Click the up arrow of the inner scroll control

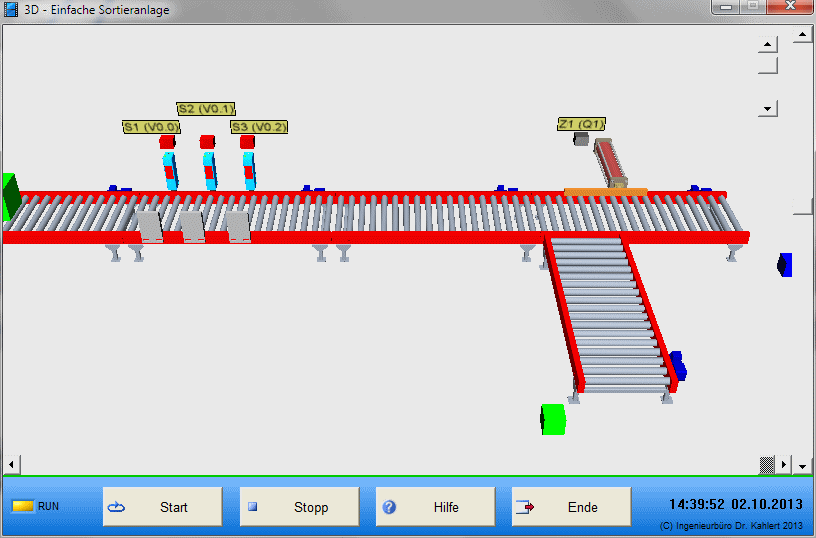click(x=768, y=44)
